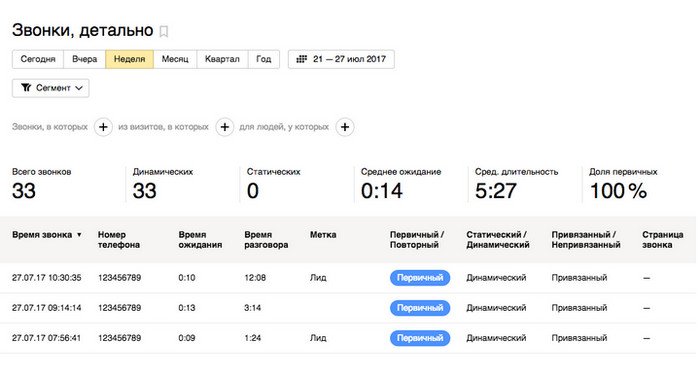The width and height of the screenshot is (700, 377).
Task: Click Среднее ожидание value 0:14
Action: pyautogui.click(x=382, y=191)
